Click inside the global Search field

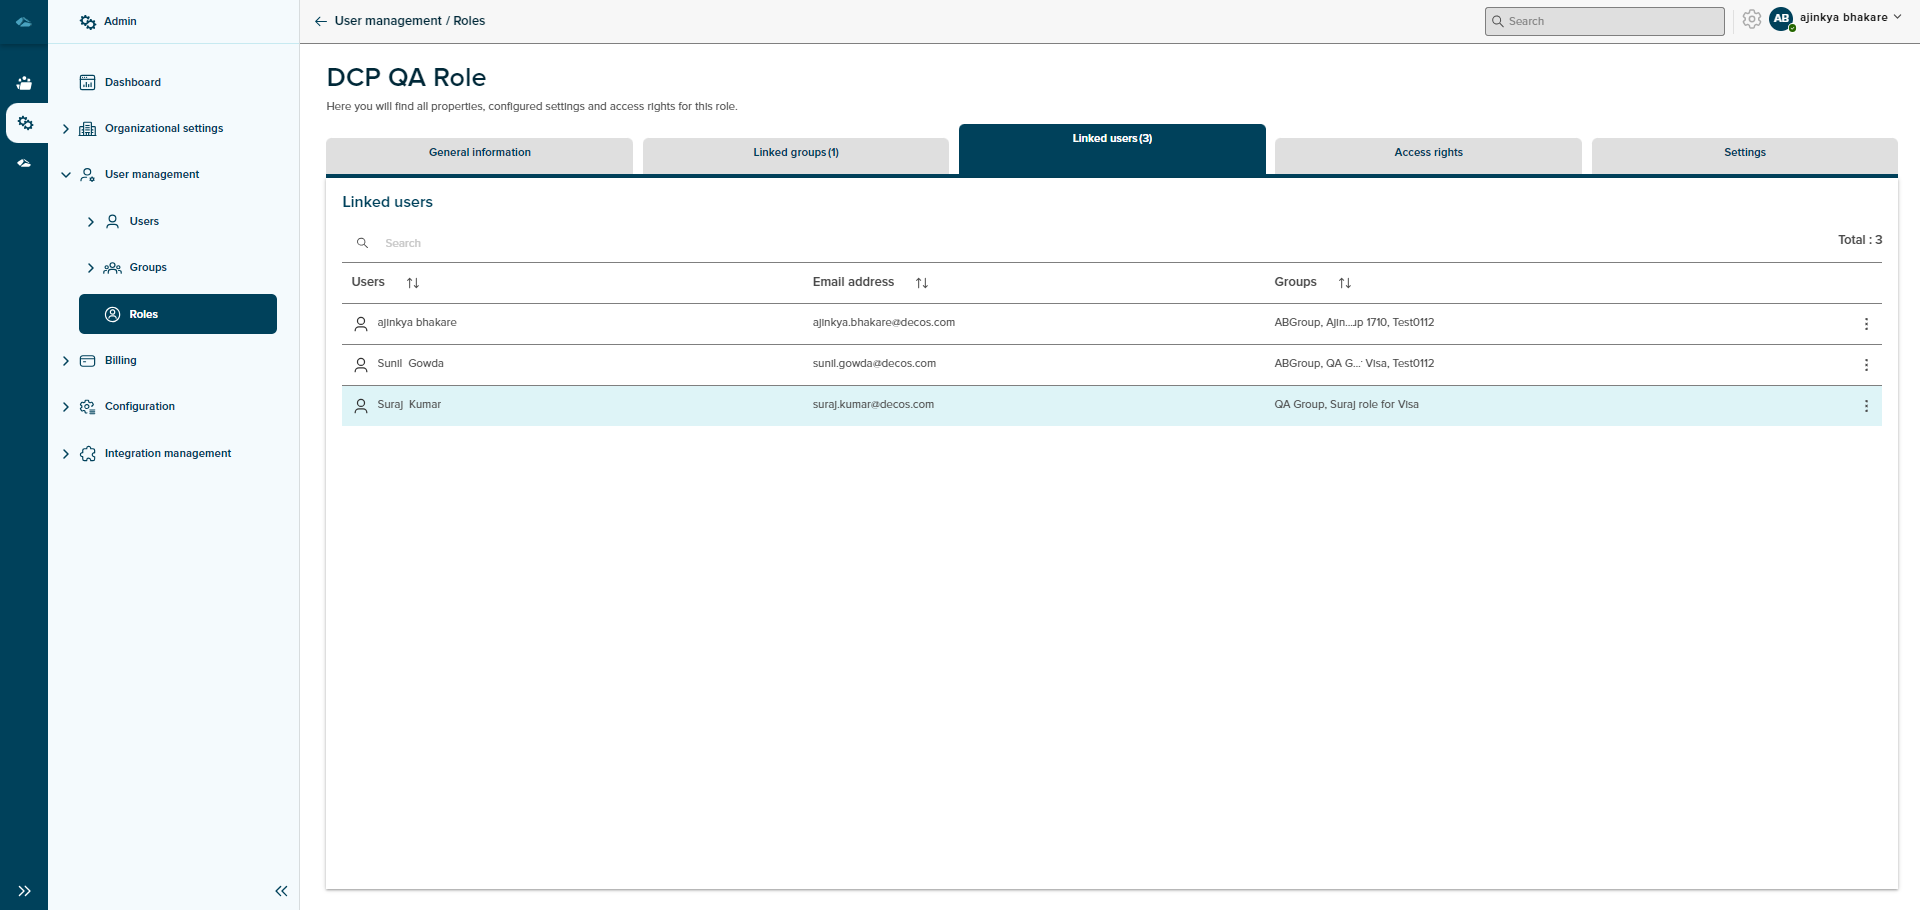[1604, 21]
